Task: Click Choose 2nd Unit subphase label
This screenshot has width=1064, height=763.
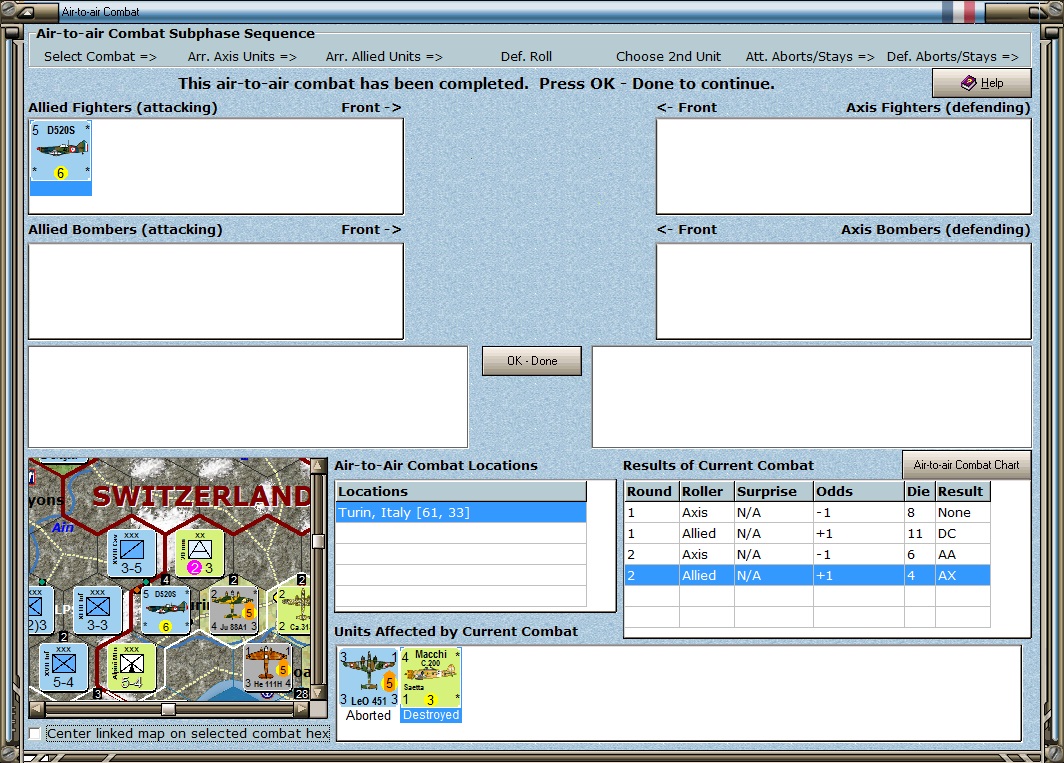Action: (x=668, y=57)
